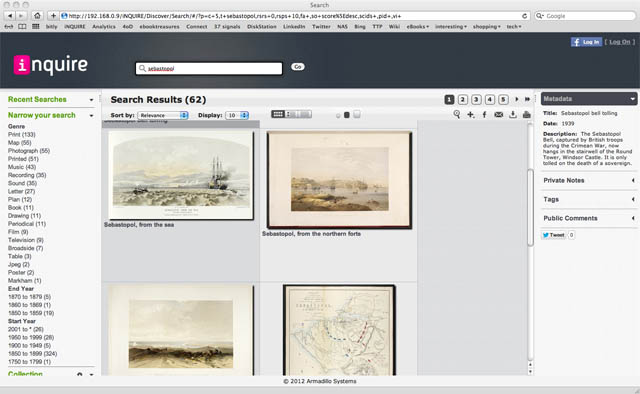Click the results vertical scrollbar
The width and height of the screenshot is (640, 394).
click(530, 207)
